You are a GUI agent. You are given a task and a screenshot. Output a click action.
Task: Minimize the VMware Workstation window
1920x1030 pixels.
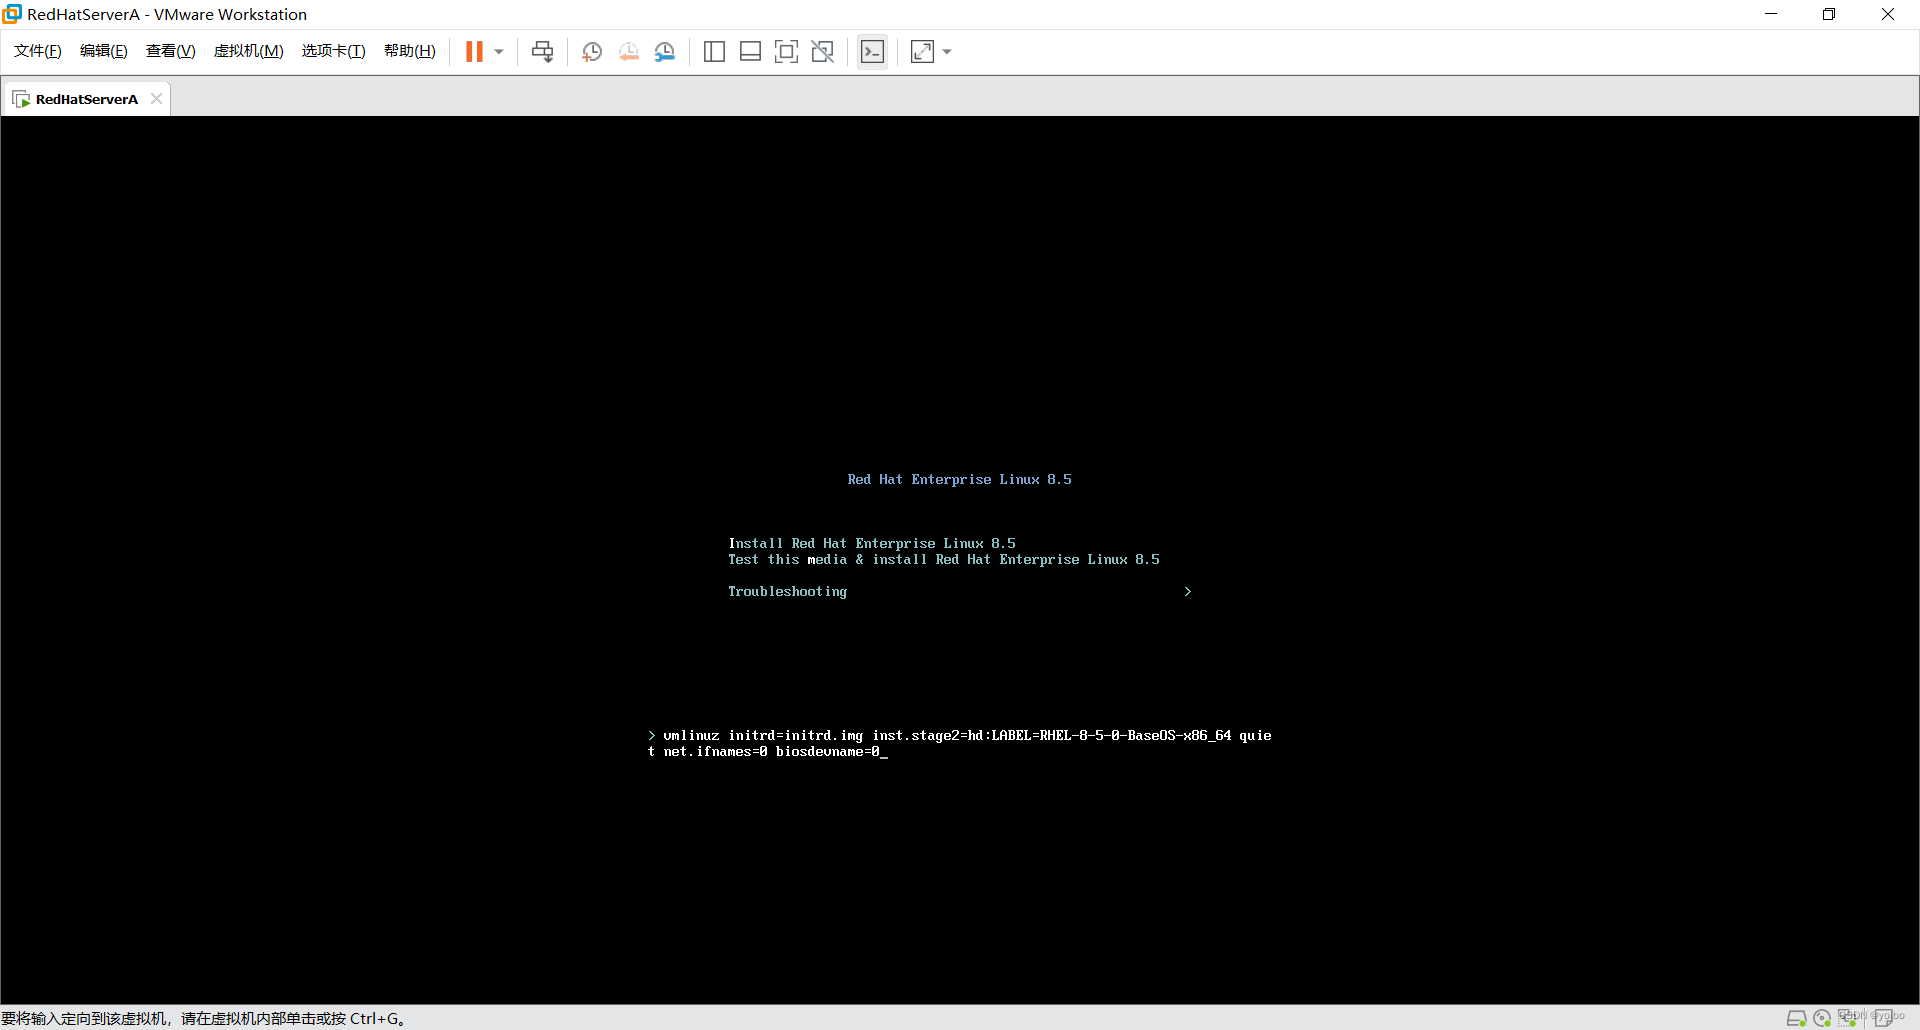click(1771, 14)
